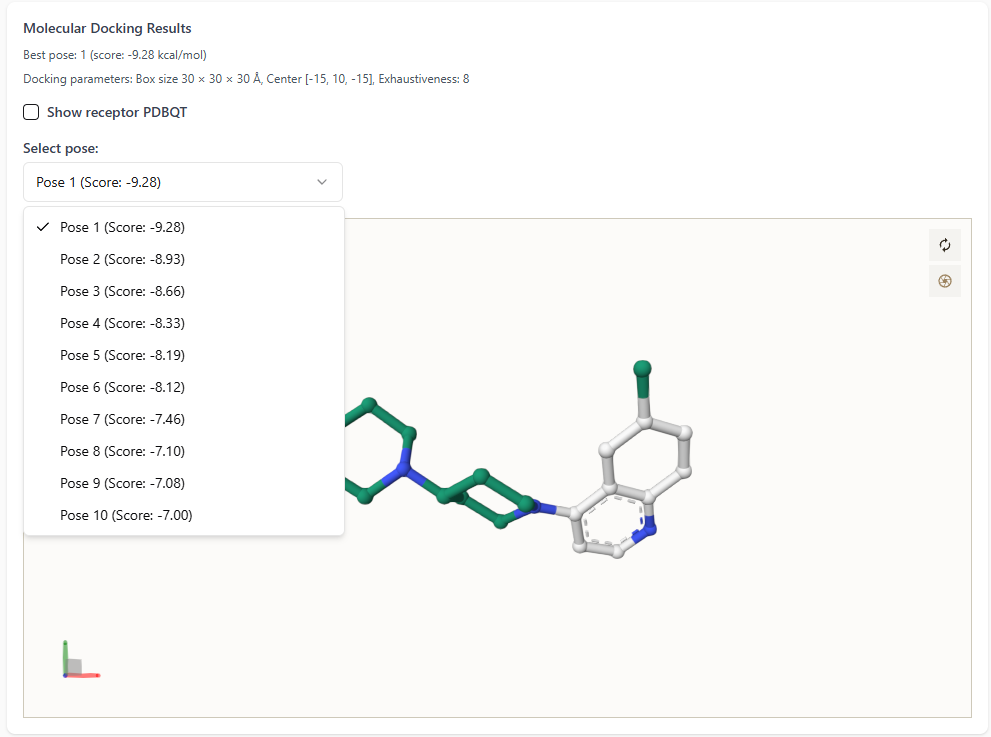Click the green Y-axis of orientation gizmo
This screenshot has height=737, width=991.
pyautogui.click(x=65, y=656)
